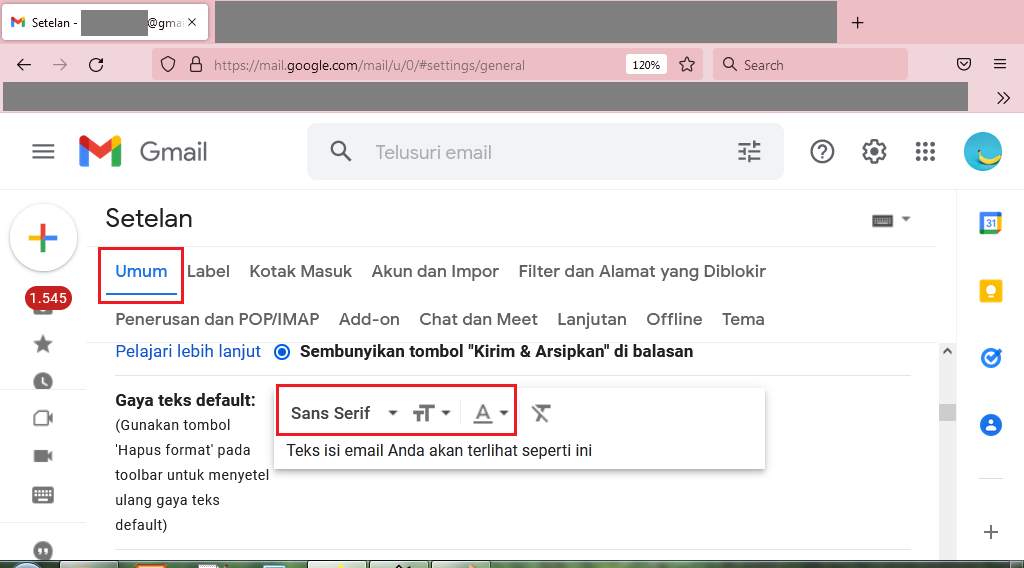
Task: Open Google Tasks side panel
Action: 991,358
